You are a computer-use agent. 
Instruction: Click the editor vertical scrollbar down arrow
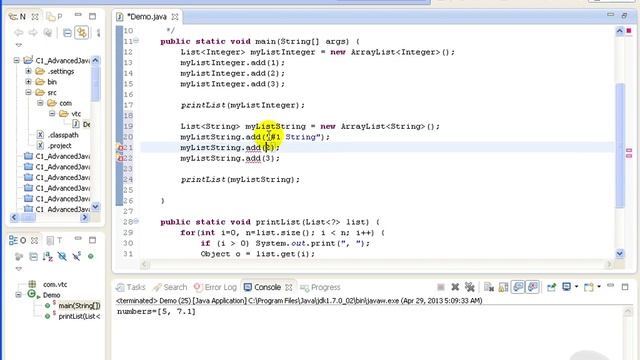pos(620,253)
